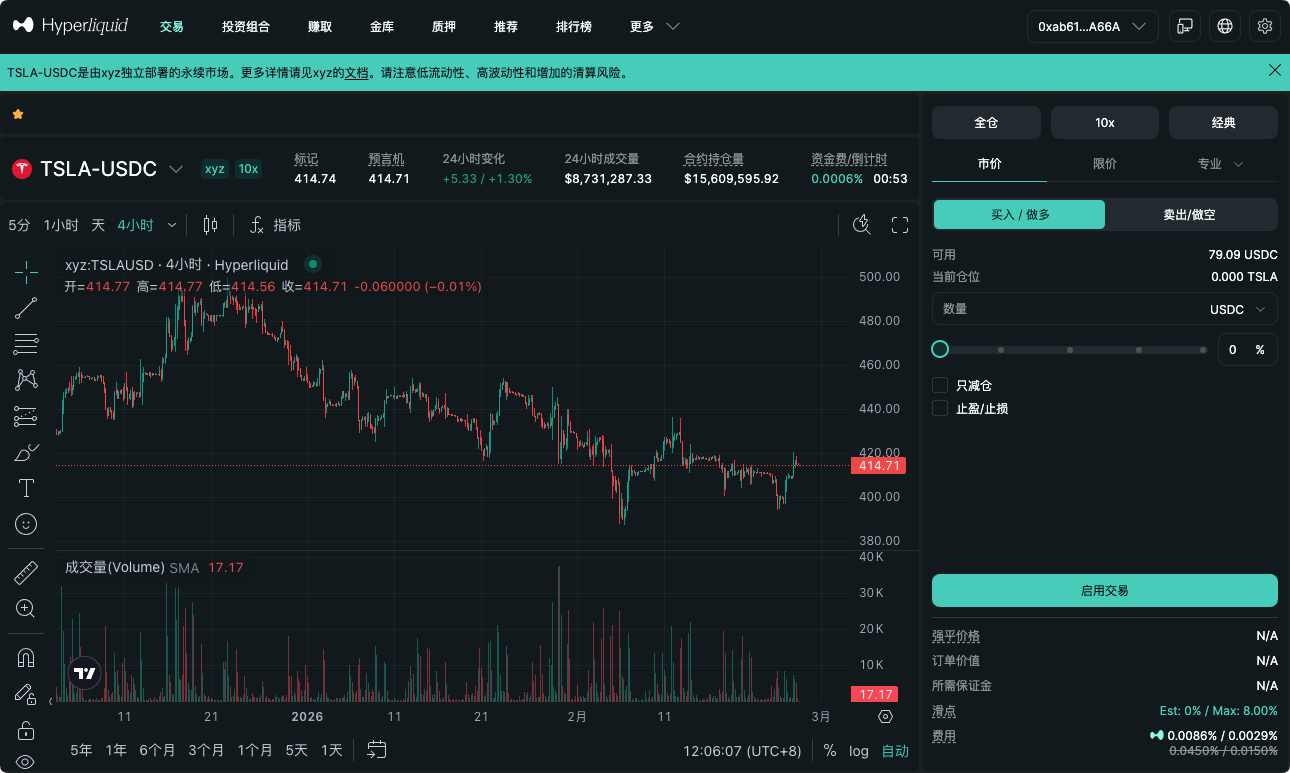Screen dimensions: 1290x773
Task: Open the 排行榜 menu item
Action: pos(573,26)
